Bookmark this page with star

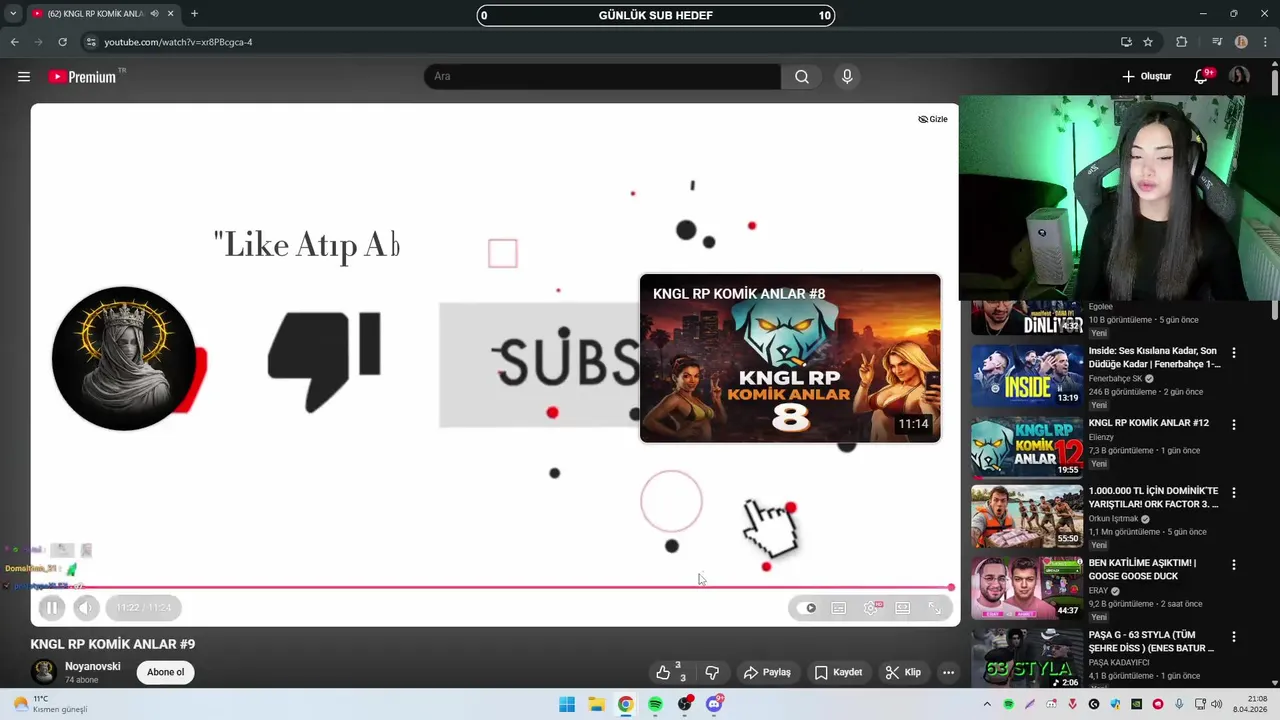1148,42
